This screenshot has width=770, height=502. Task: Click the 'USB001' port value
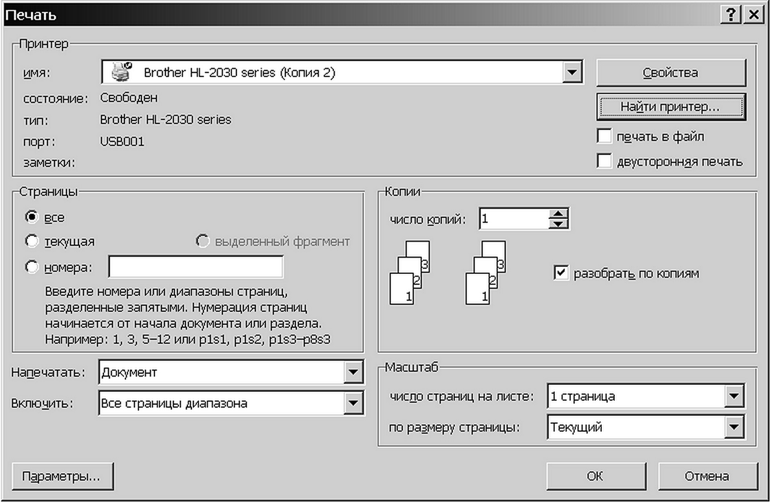point(122,141)
